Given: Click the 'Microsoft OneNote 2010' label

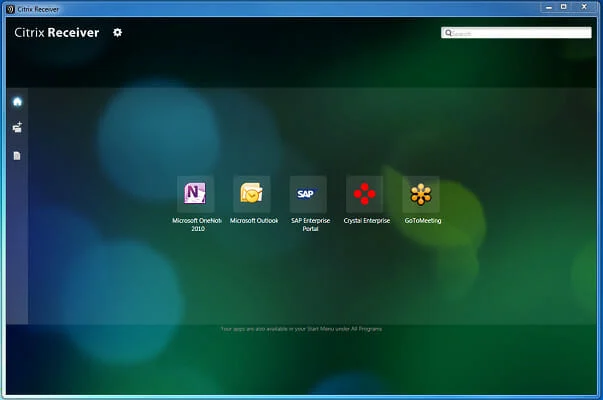Looking at the screenshot, I should coord(197,225).
